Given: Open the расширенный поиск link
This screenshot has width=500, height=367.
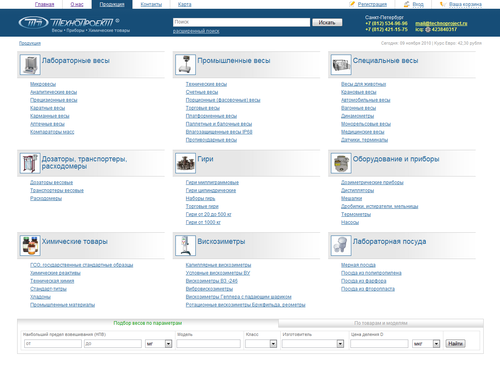Looking at the screenshot, I should tap(196, 31).
